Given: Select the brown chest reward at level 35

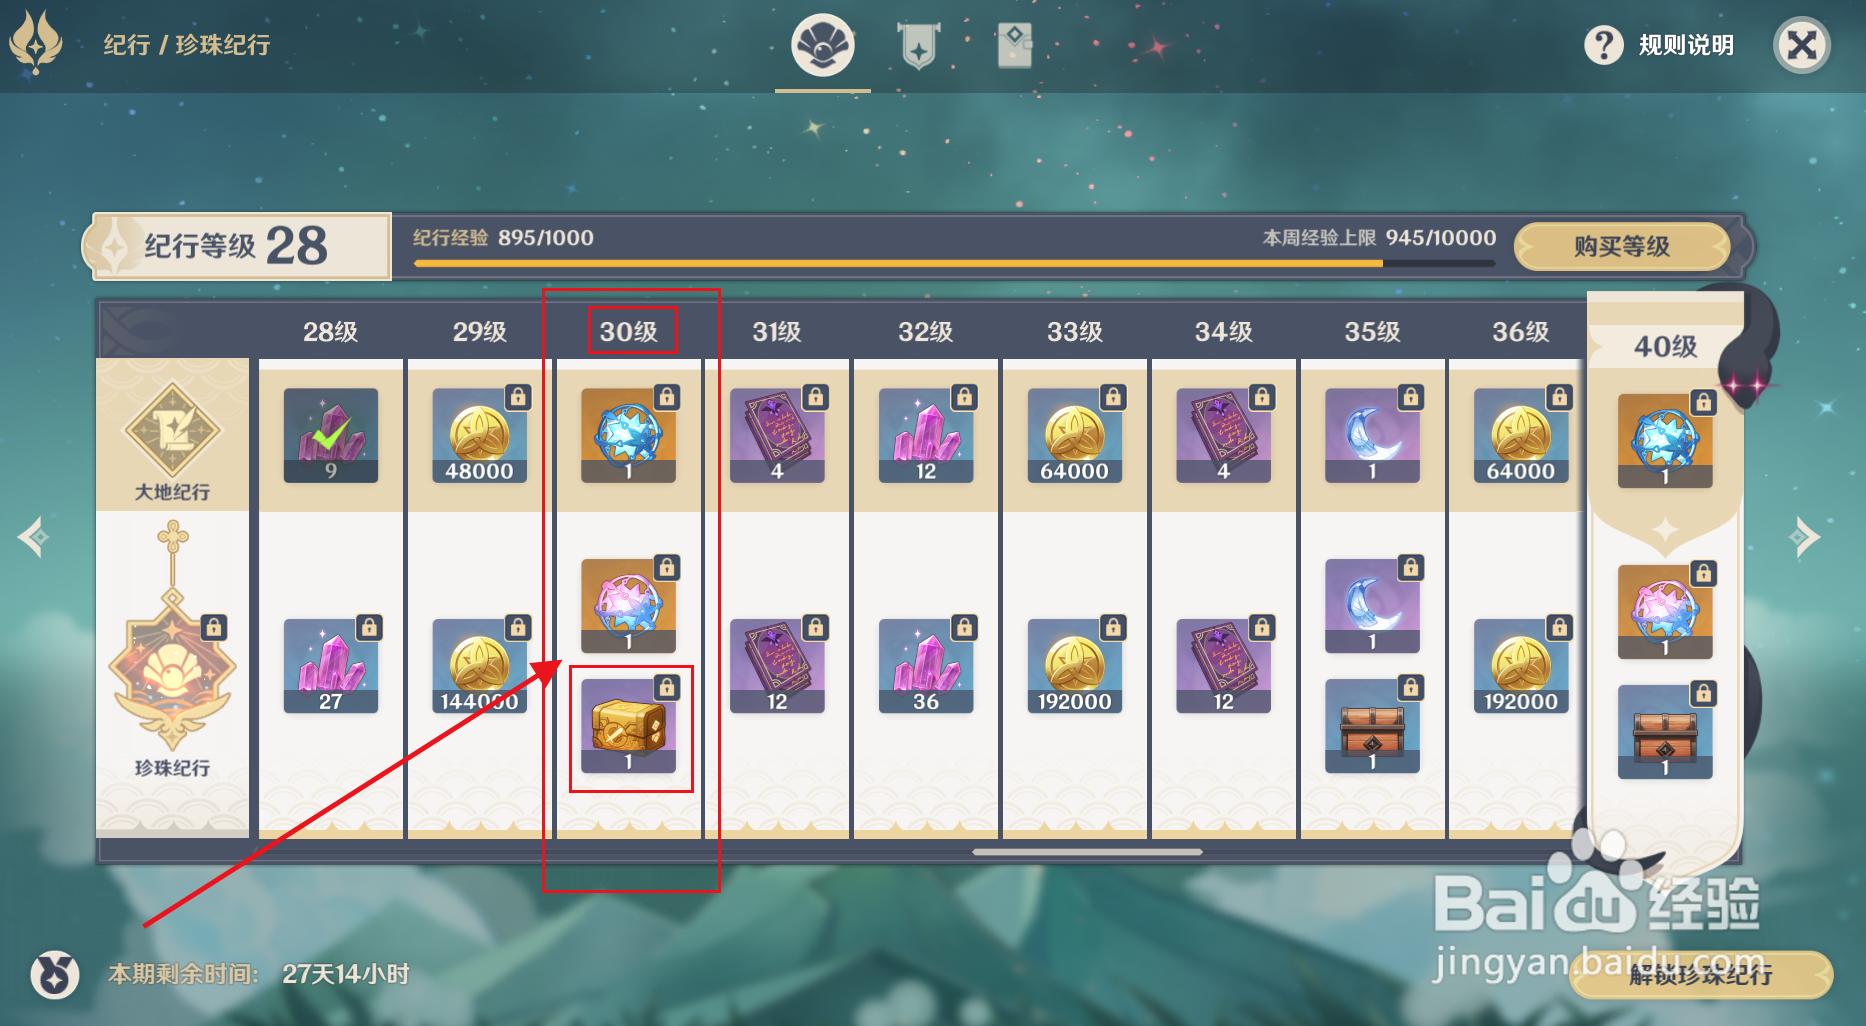Looking at the screenshot, I should (1373, 725).
